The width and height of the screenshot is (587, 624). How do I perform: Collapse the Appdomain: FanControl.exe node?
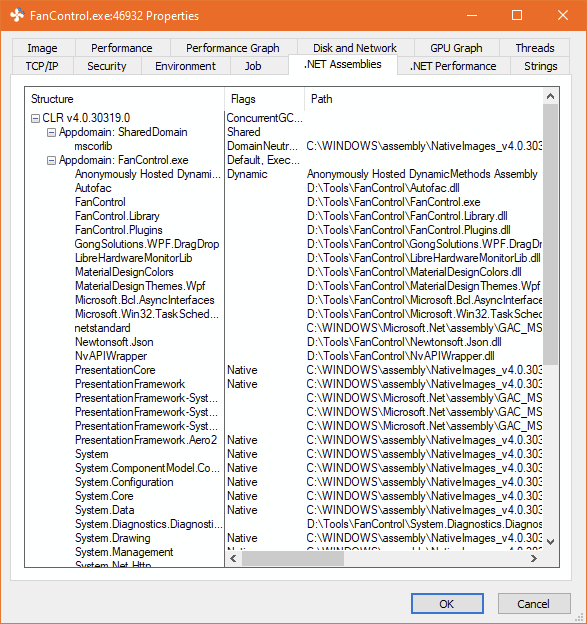coord(51,160)
